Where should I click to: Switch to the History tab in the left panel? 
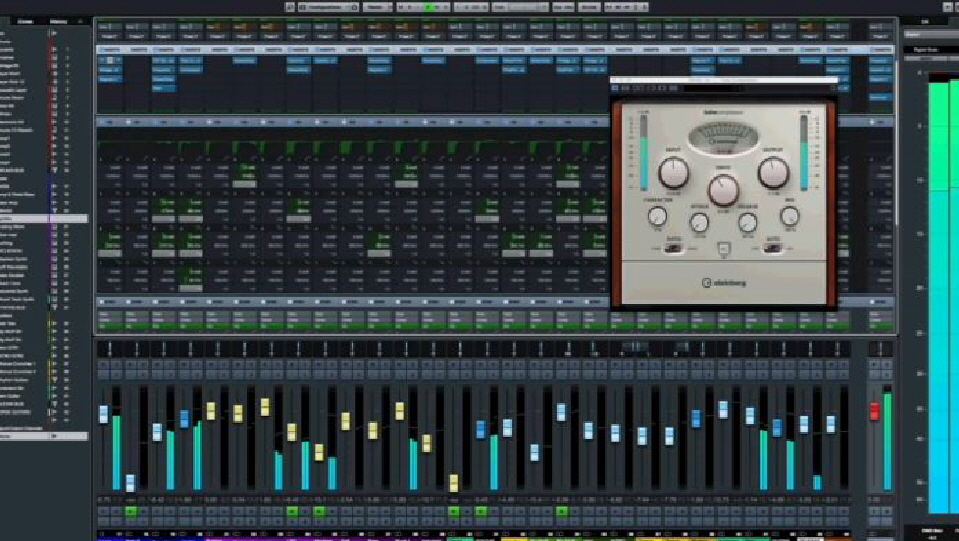59,19
